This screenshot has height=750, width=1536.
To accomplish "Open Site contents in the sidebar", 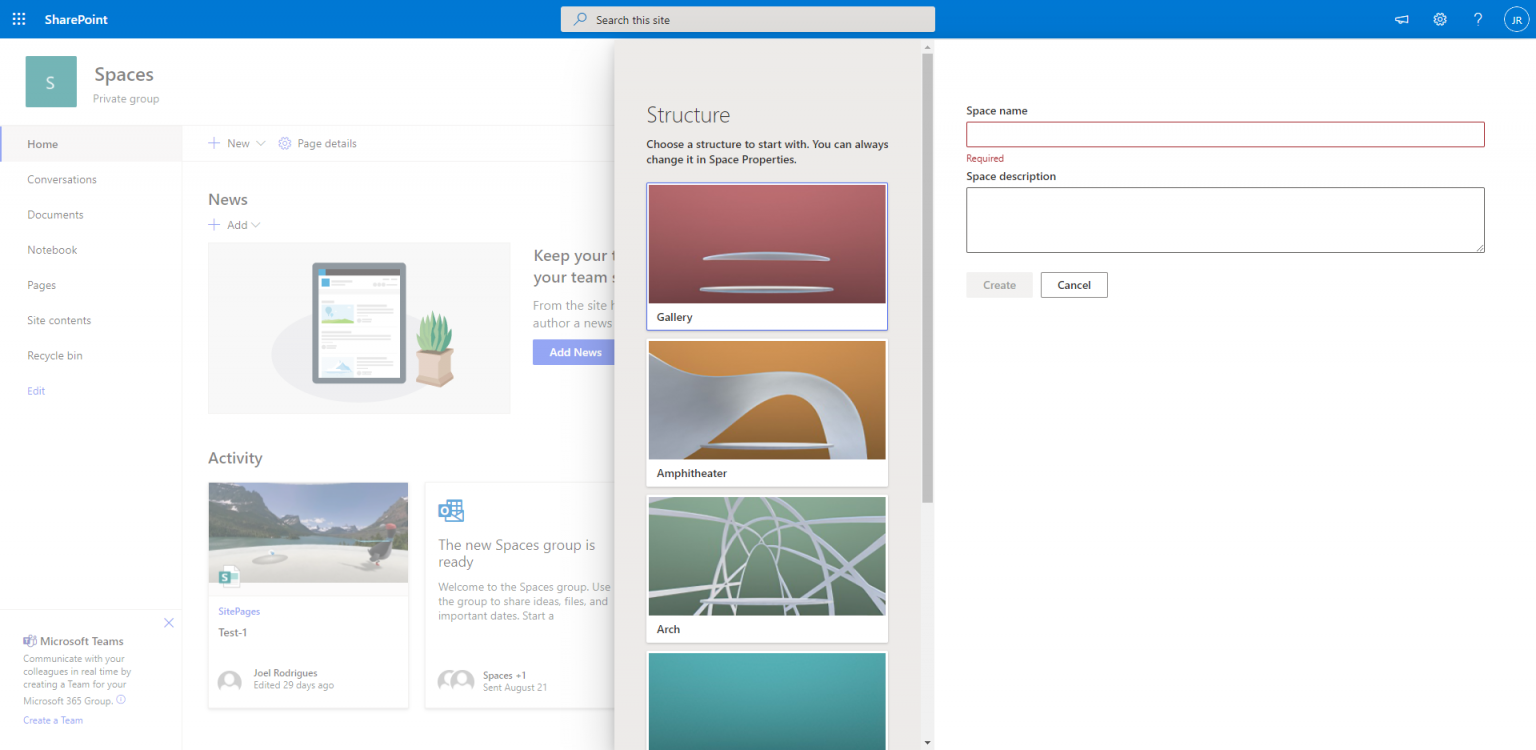I will pyautogui.click(x=58, y=320).
